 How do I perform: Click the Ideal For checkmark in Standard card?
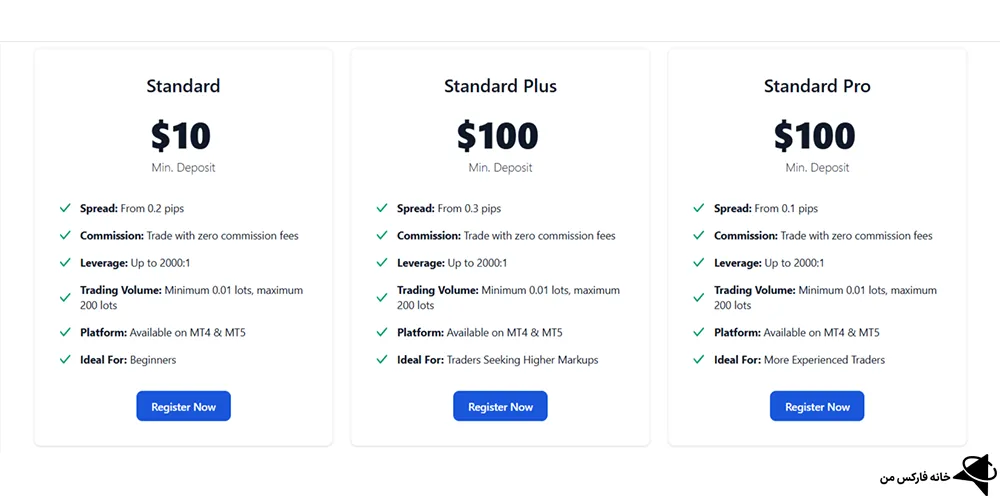pos(65,359)
